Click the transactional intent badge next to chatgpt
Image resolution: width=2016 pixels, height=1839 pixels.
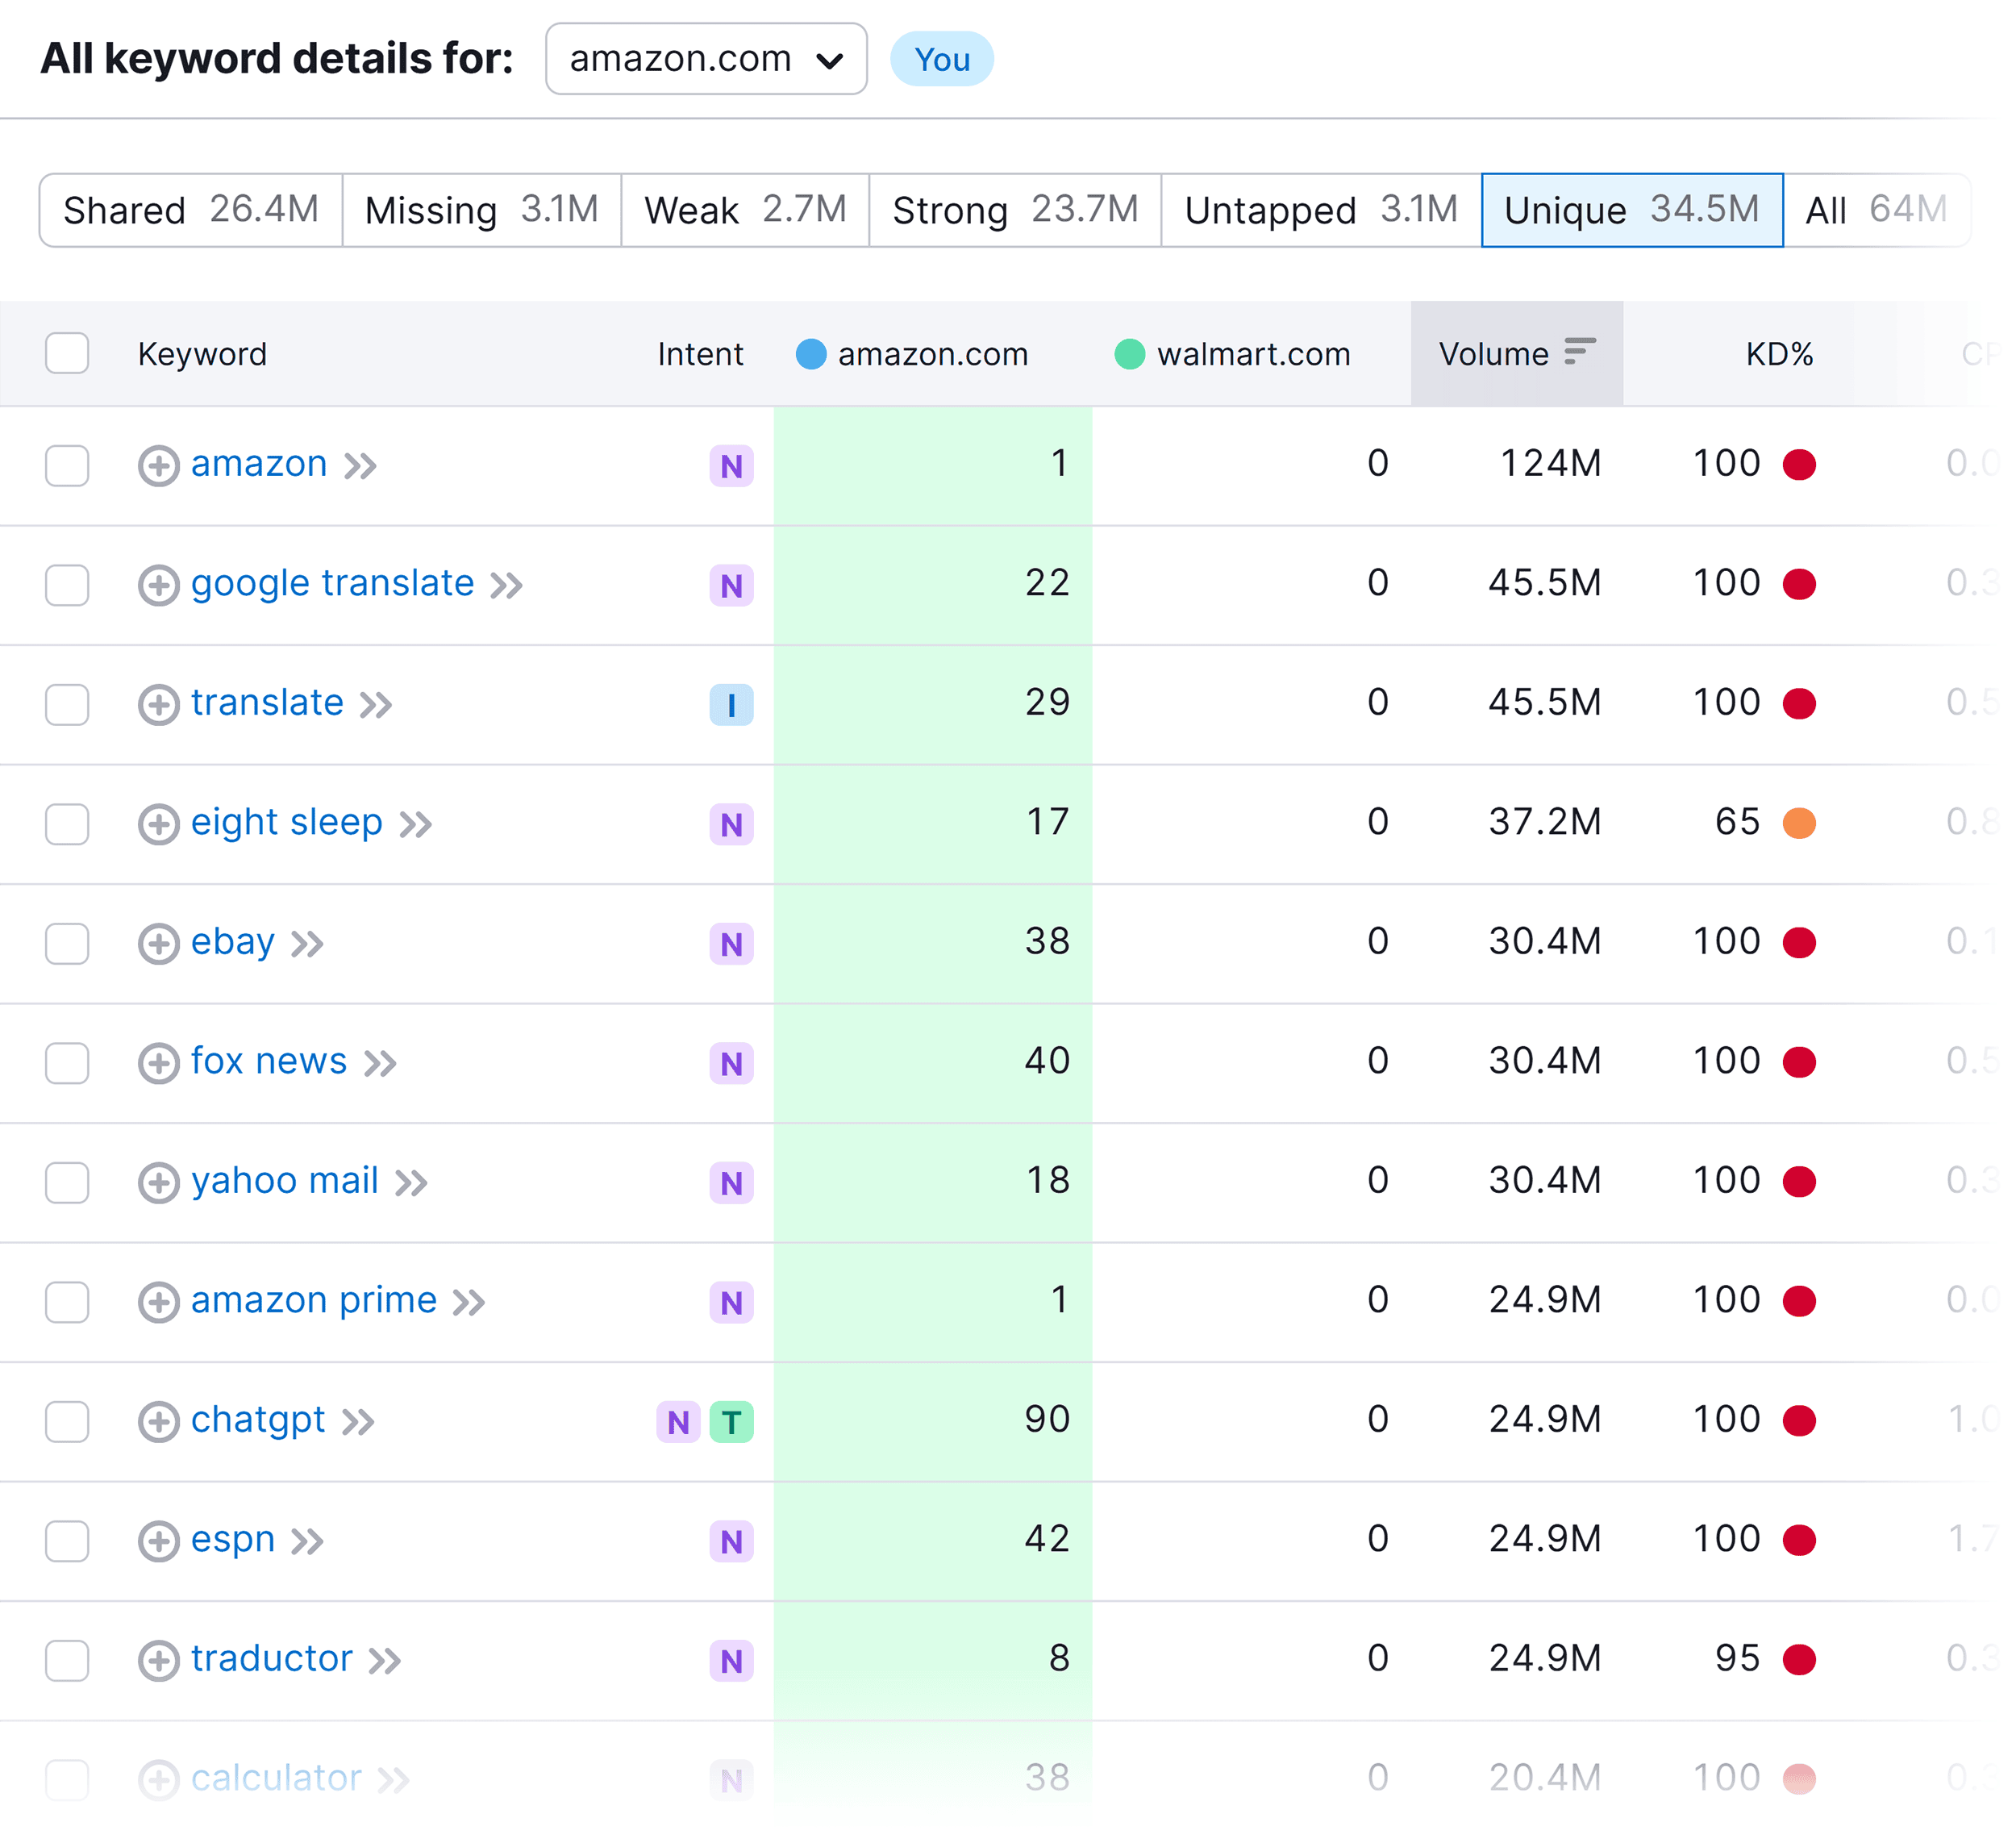coord(733,1421)
